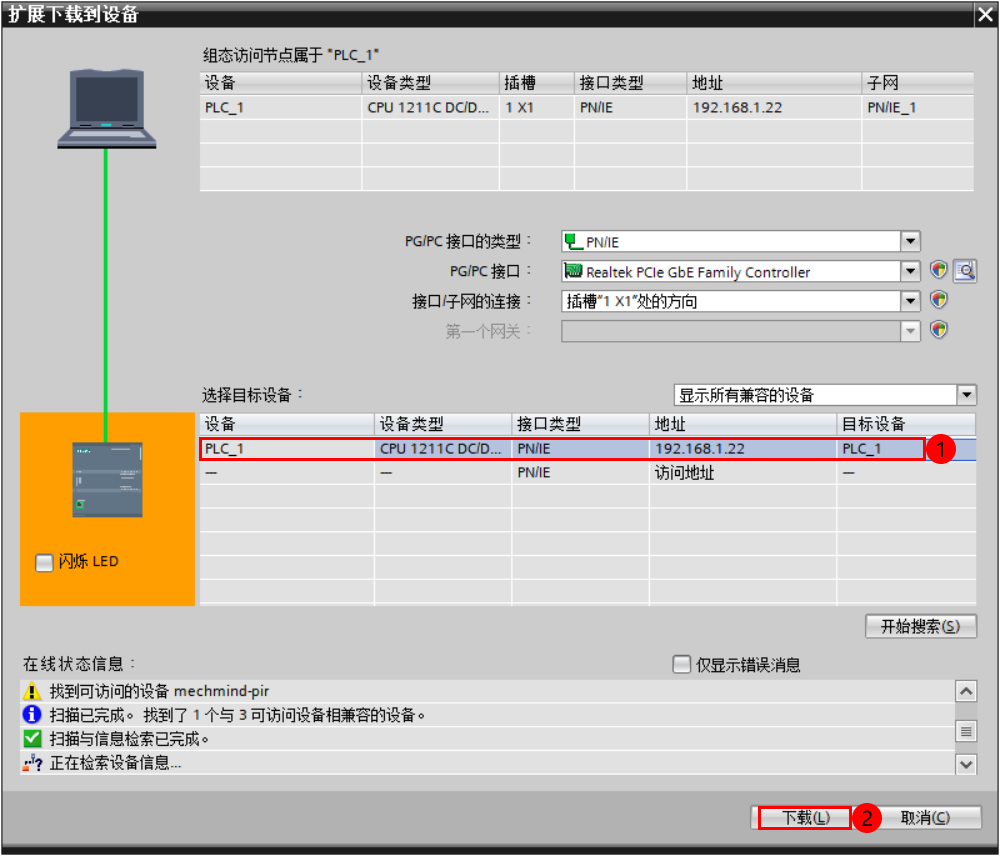The width and height of the screenshot is (1000, 856).
Task: Open the PG/PC接口 dropdown arrow
Action: pyautogui.click(x=910, y=270)
